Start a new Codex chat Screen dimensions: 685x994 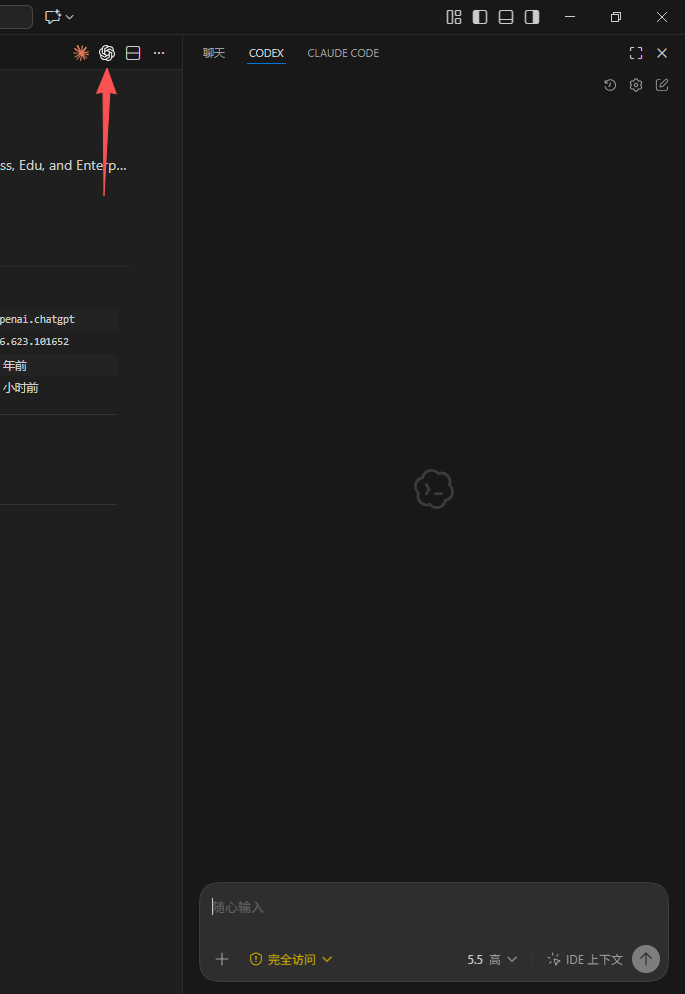(x=662, y=85)
